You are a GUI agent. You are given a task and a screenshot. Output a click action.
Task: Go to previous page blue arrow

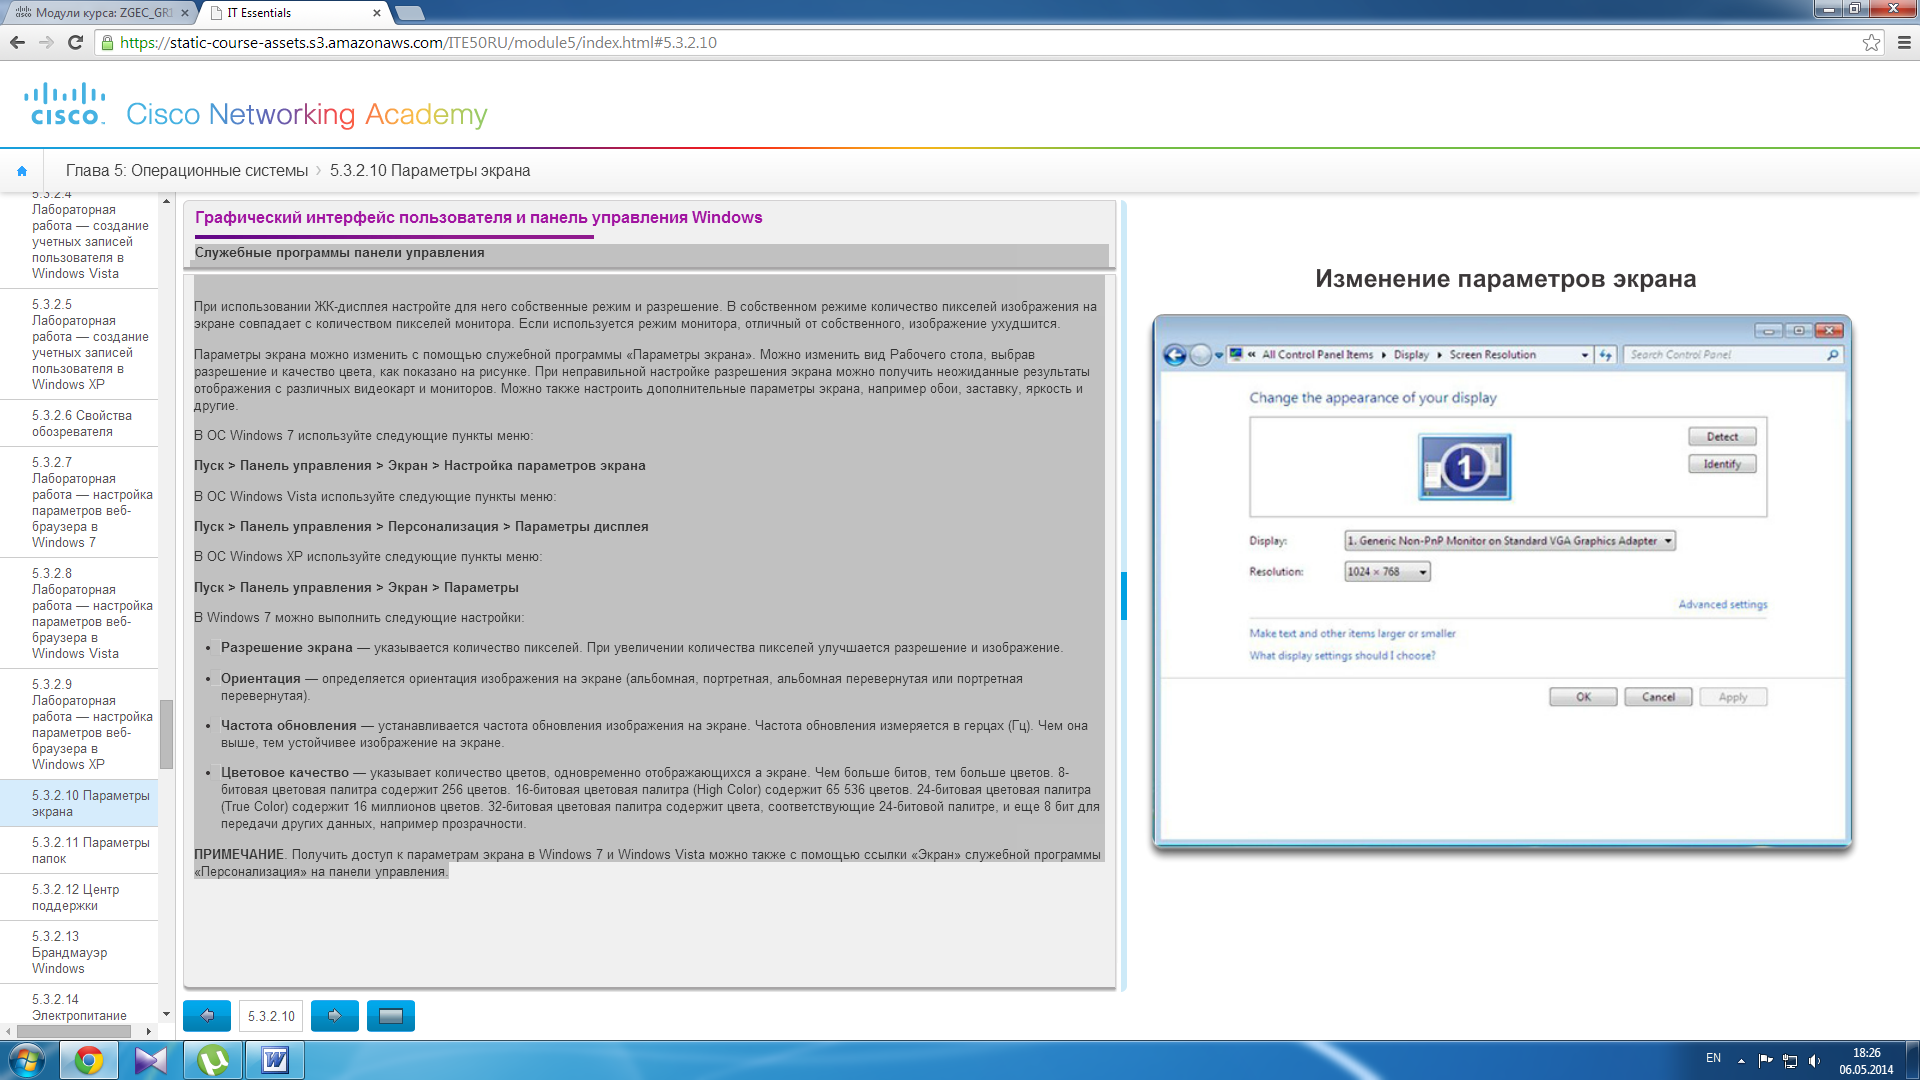pos(207,1015)
